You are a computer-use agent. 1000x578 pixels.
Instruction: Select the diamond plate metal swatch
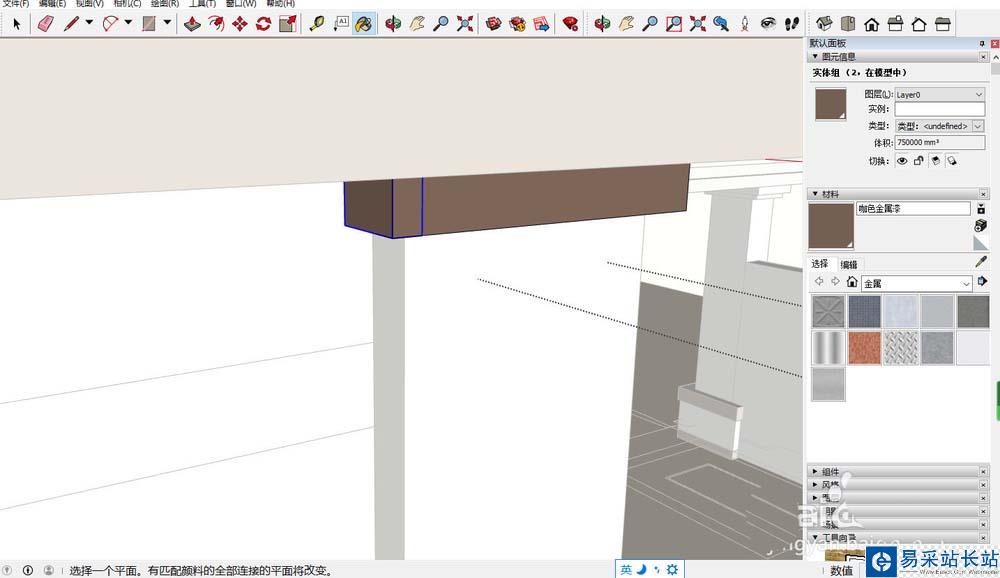(901, 347)
